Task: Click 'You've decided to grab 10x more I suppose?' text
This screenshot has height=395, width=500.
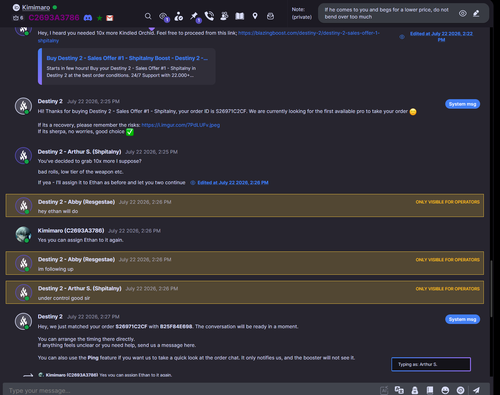Action: (x=89, y=161)
